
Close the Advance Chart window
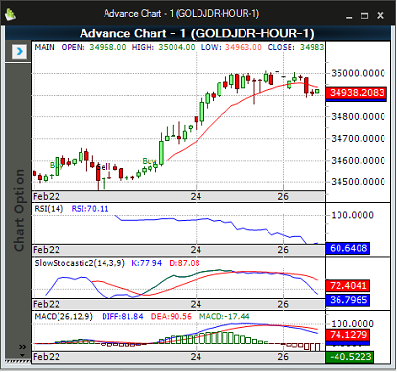tap(380, 16)
